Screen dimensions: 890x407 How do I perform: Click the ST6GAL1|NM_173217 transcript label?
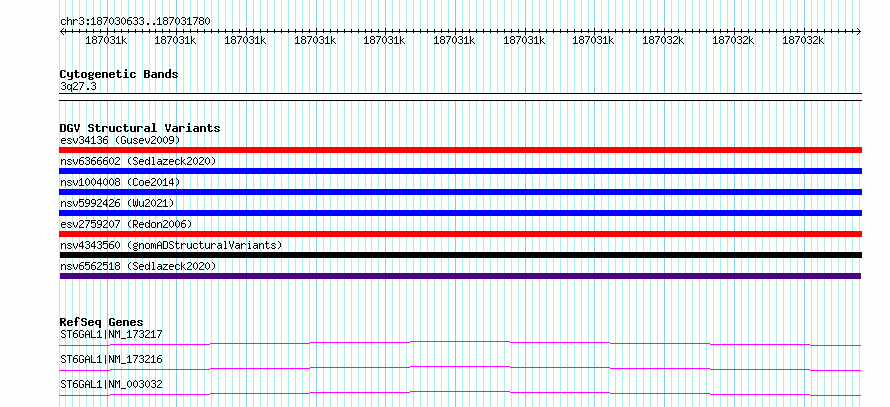[111, 334]
